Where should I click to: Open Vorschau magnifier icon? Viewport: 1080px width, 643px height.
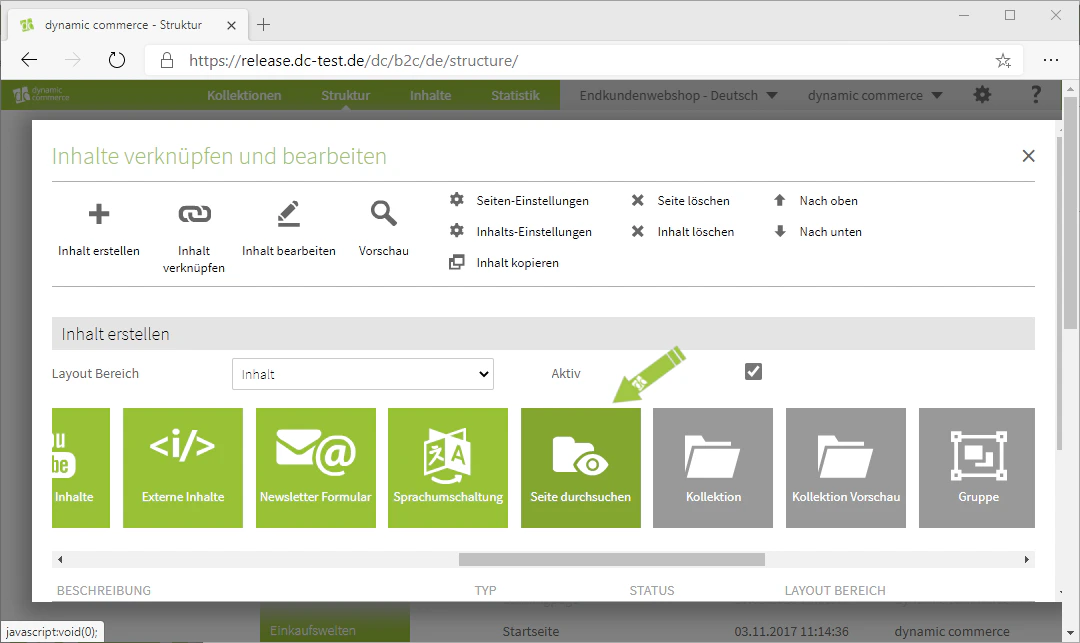[384, 213]
